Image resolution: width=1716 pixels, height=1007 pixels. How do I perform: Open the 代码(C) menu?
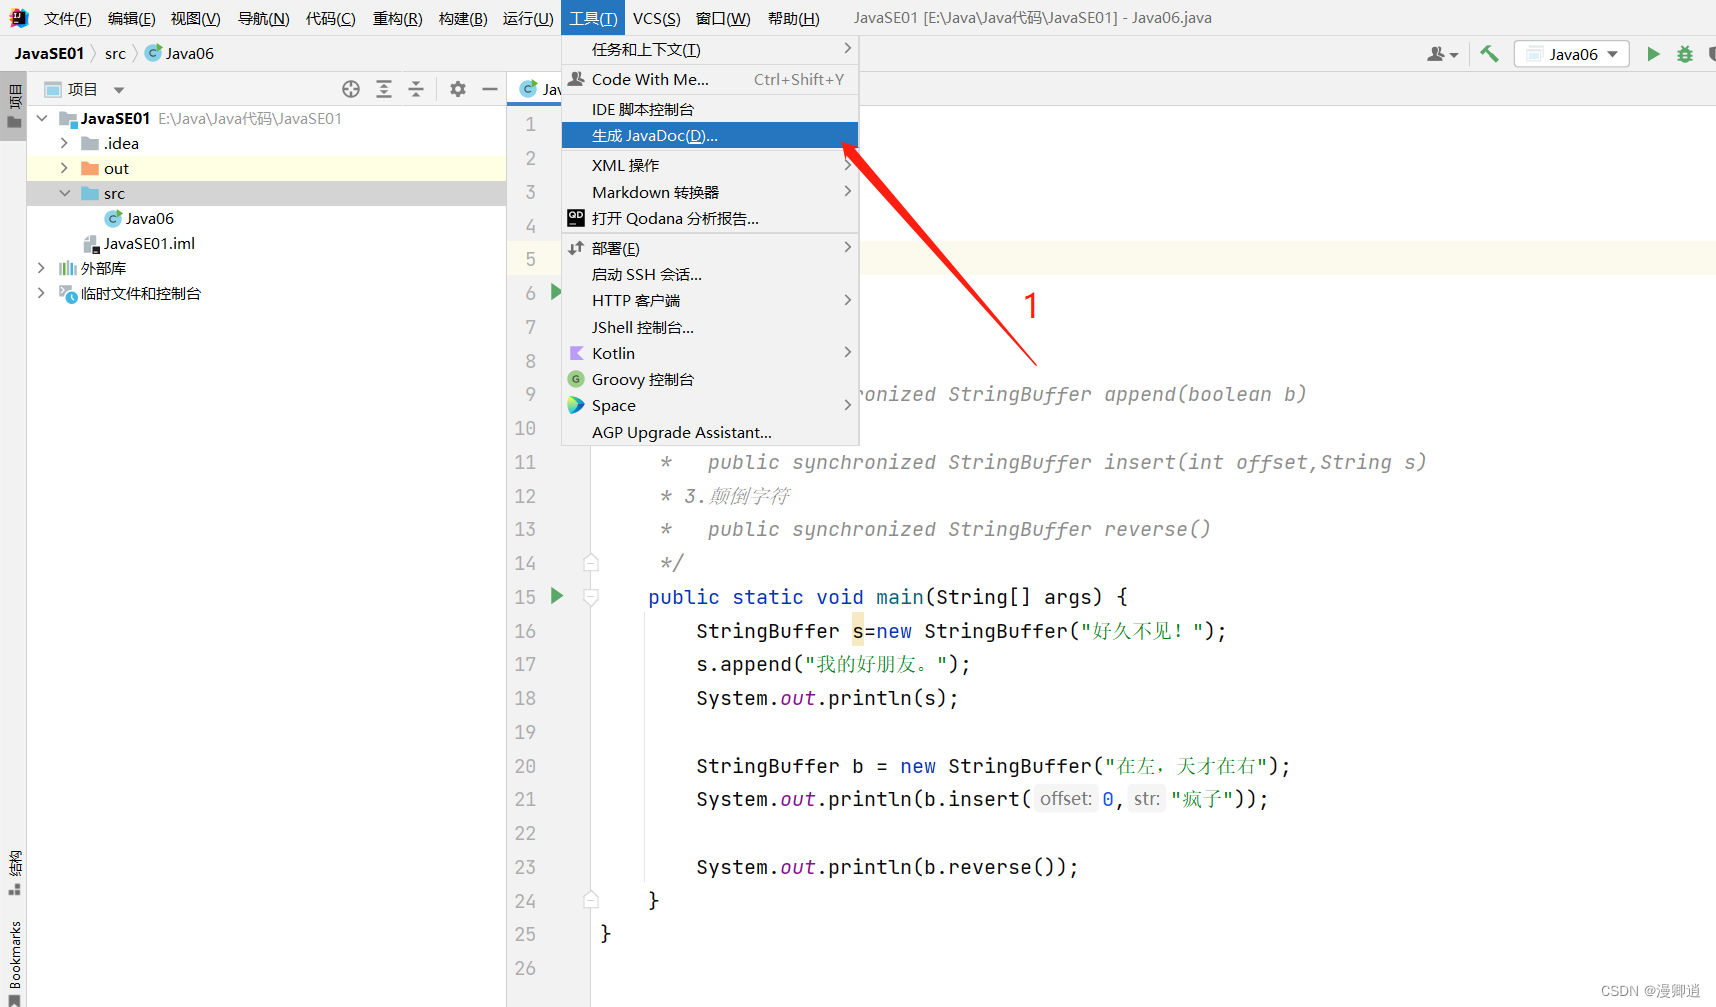pyautogui.click(x=330, y=18)
